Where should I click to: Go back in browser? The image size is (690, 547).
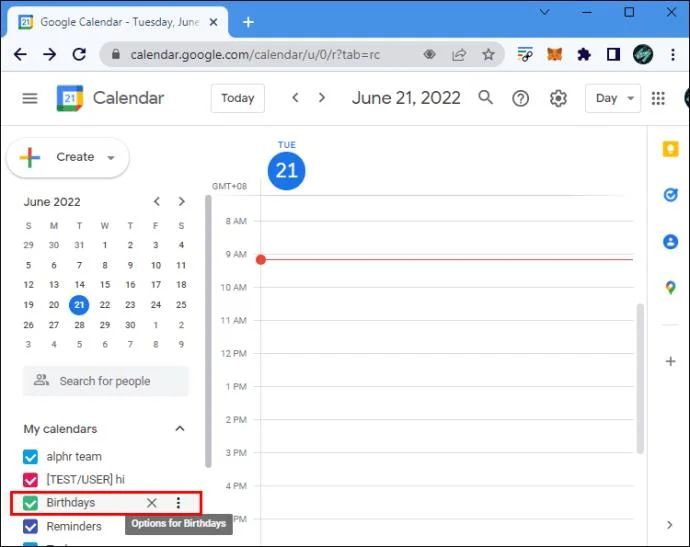[20, 55]
